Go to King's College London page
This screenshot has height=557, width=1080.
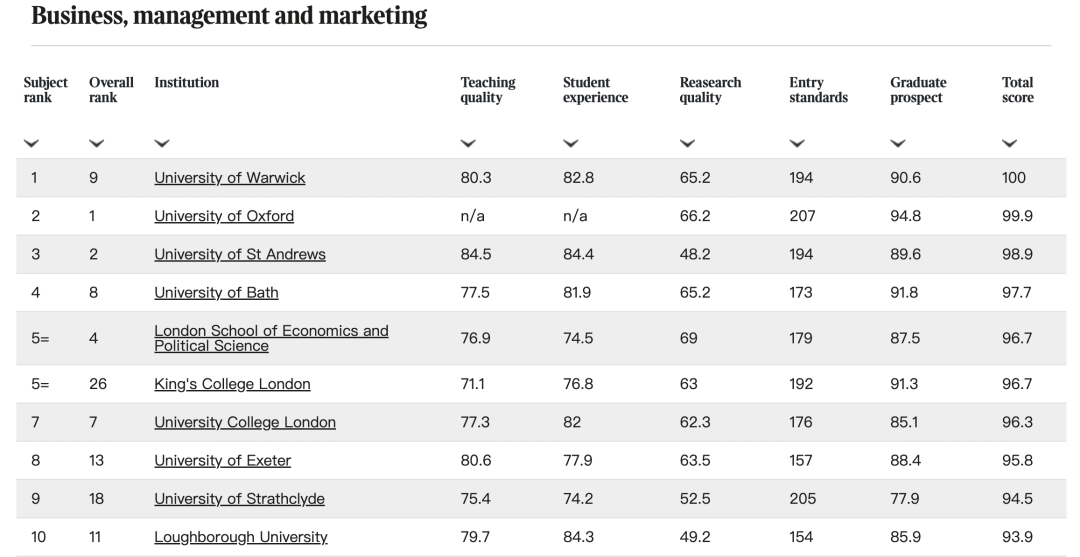pos(232,384)
